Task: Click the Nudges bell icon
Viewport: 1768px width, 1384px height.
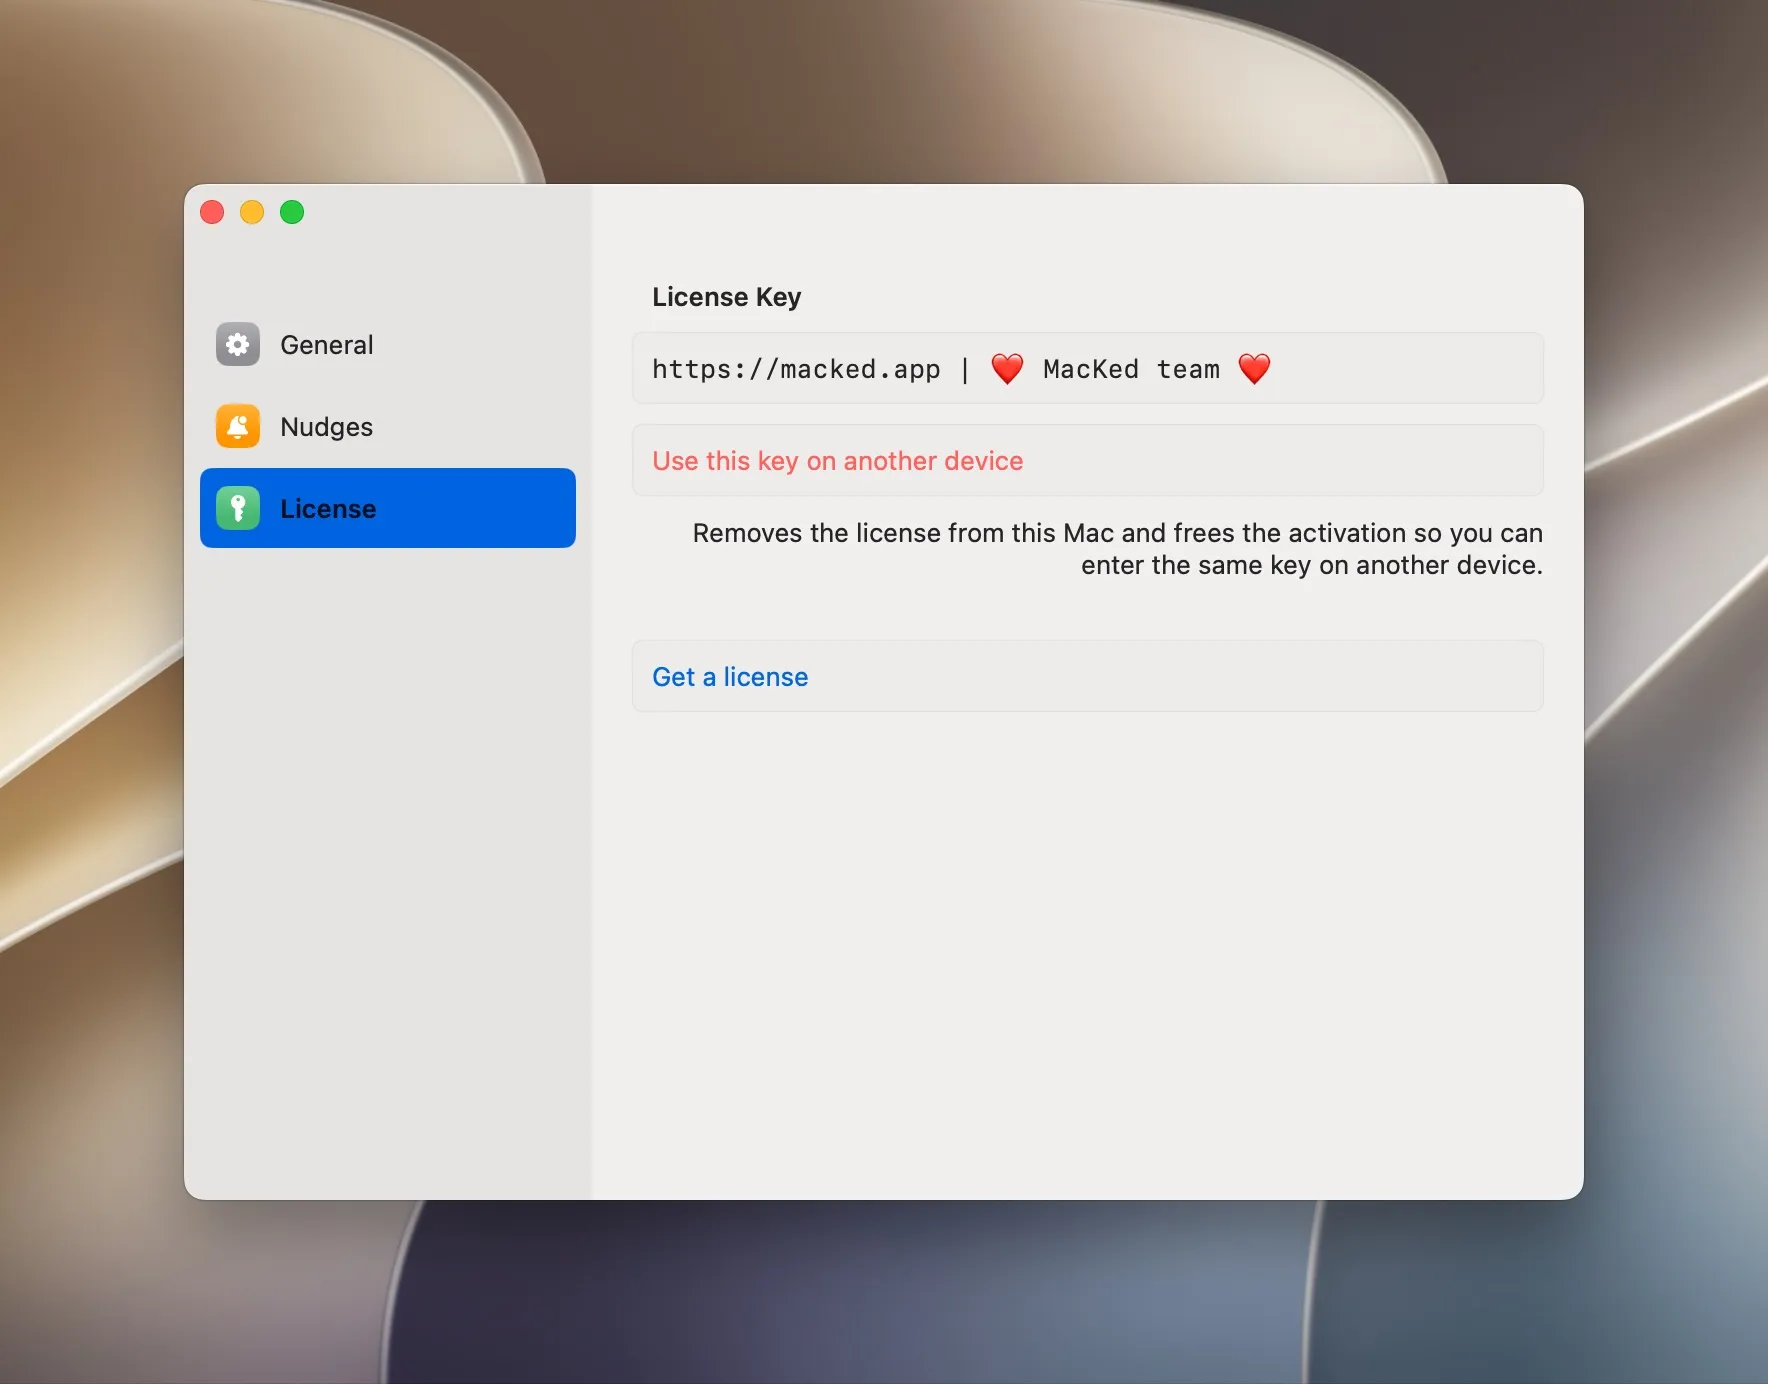Action: pyautogui.click(x=238, y=427)
